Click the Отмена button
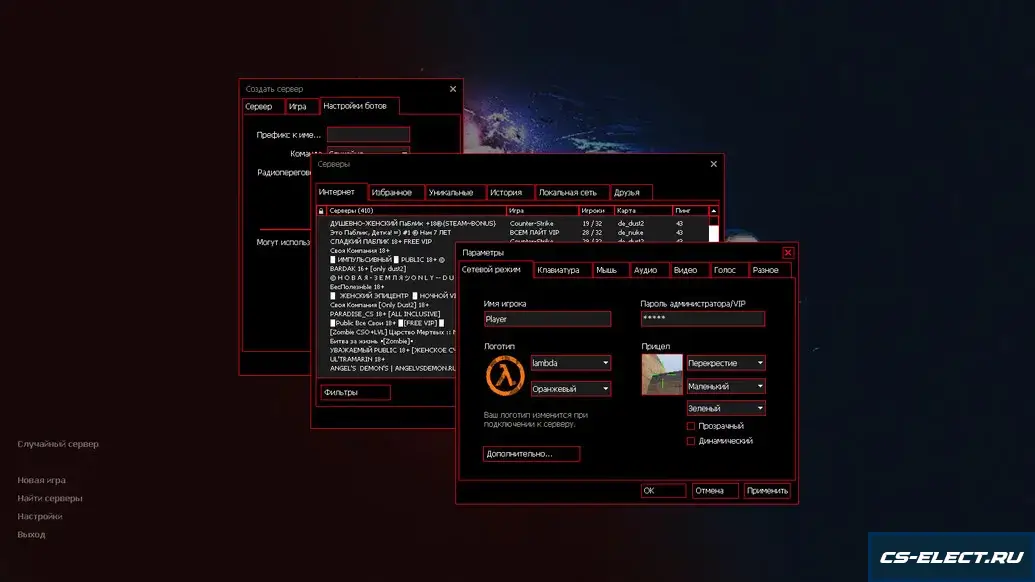This screenshot has width=1035, height=582. (715, 491)
